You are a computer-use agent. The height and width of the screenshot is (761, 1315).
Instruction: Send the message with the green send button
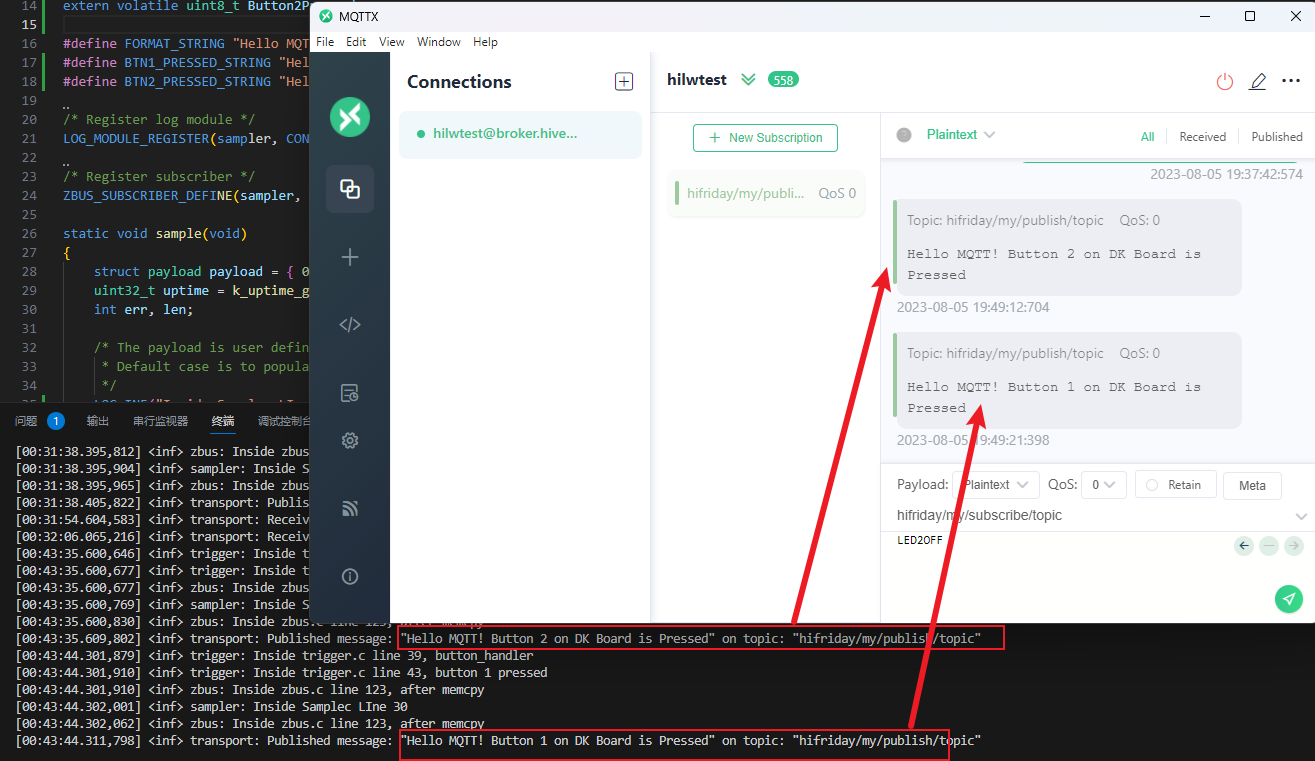coord(1289,599)
